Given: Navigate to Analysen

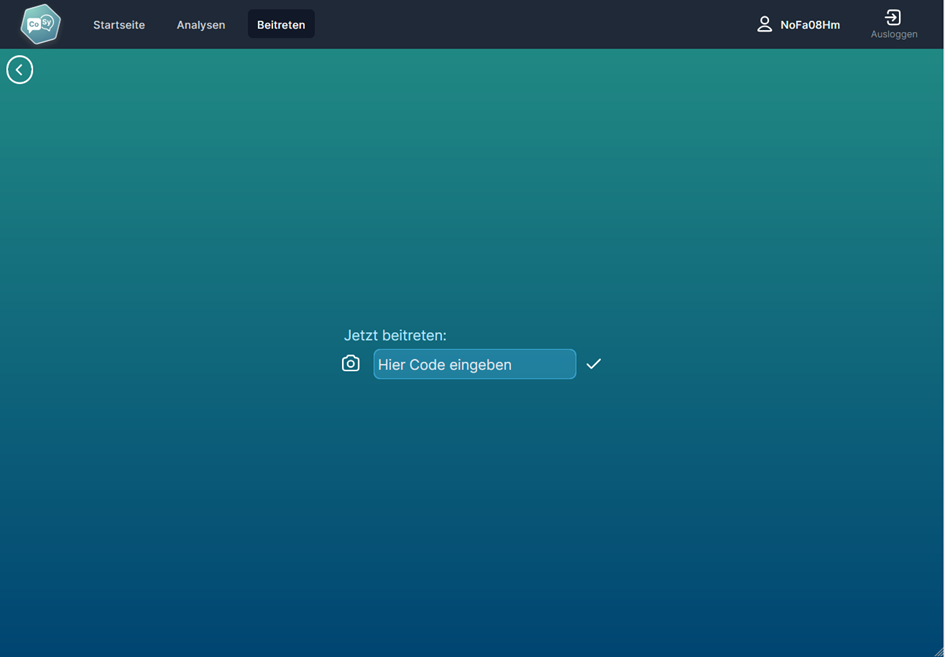Looking at the screenshot, I should (201, 25).
